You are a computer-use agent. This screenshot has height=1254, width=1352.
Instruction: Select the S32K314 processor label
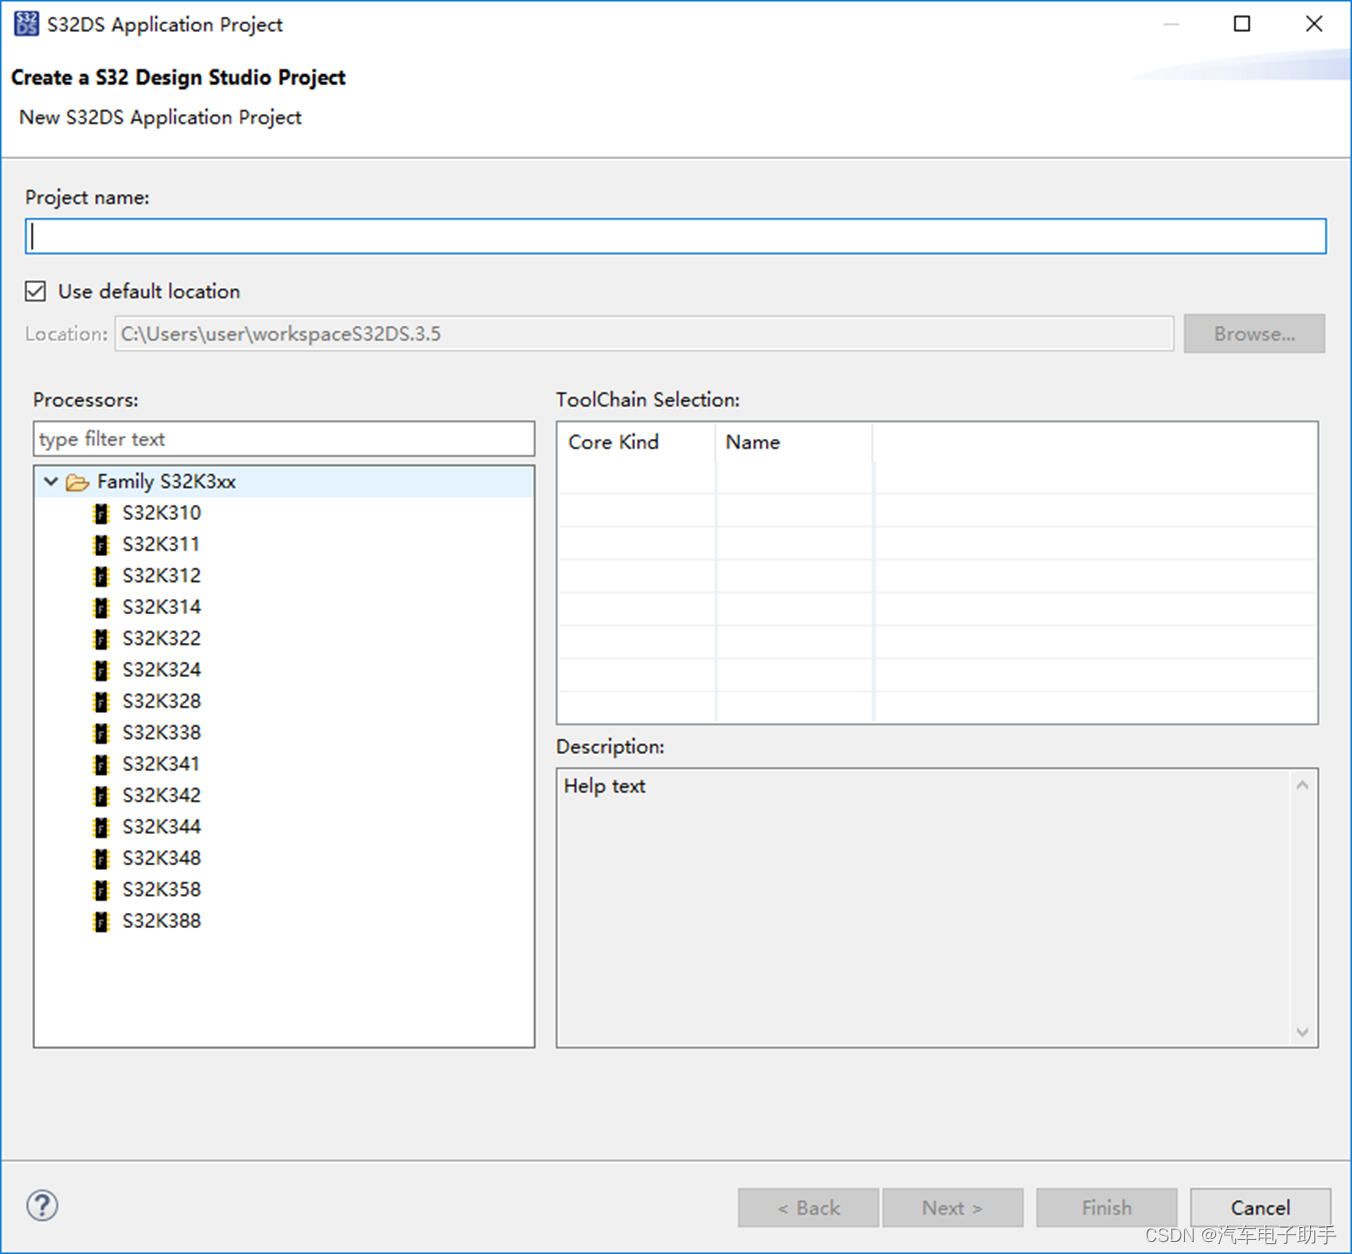tap(161, 607)
